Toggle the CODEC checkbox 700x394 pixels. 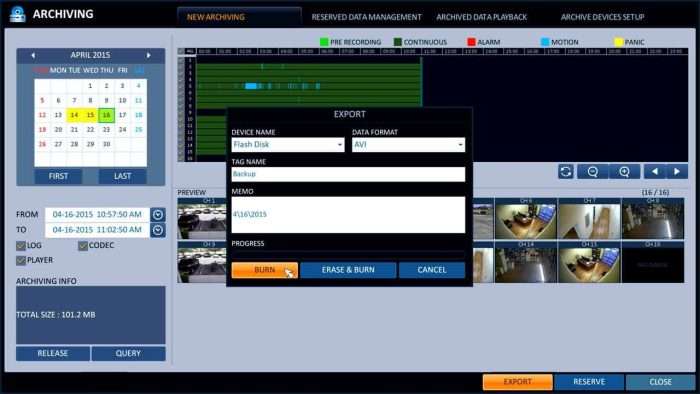pyautogui.click(x=83, y=245)
